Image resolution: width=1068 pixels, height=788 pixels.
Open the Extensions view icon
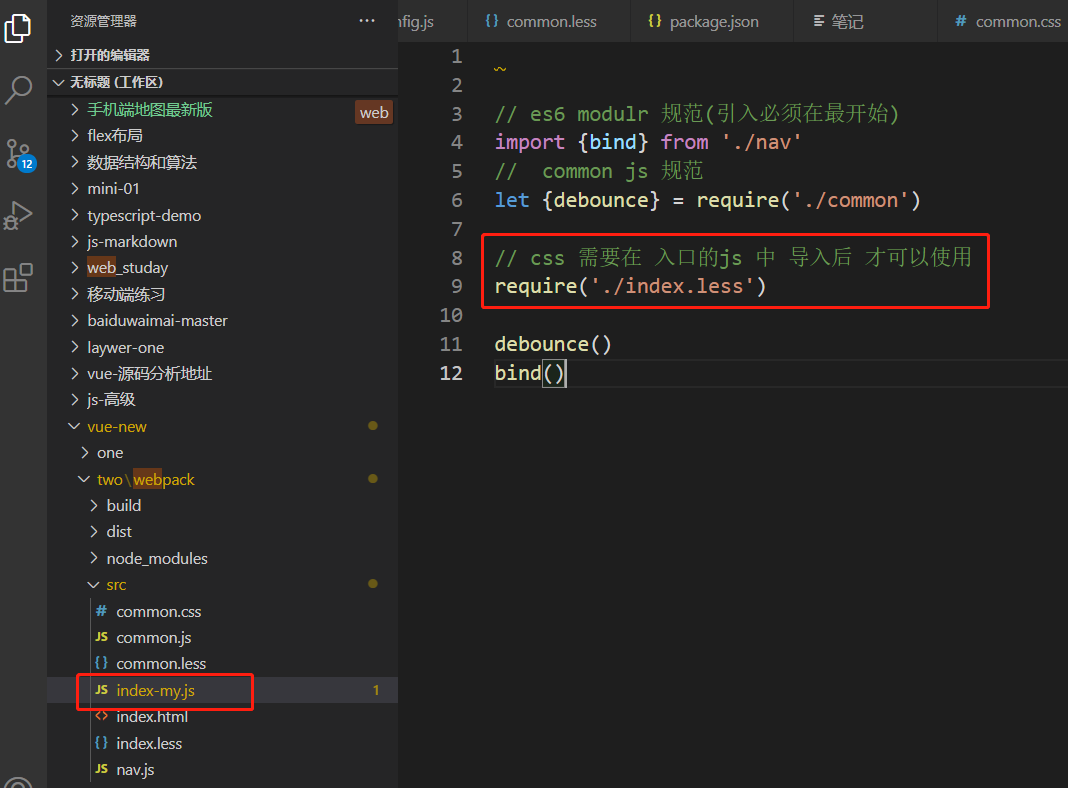click(x=18, y=277)
